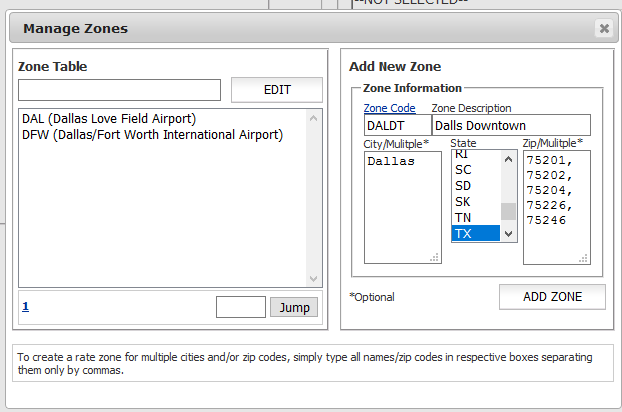
Task: Choose TN in the State list
Action: (x=476, y=217)
